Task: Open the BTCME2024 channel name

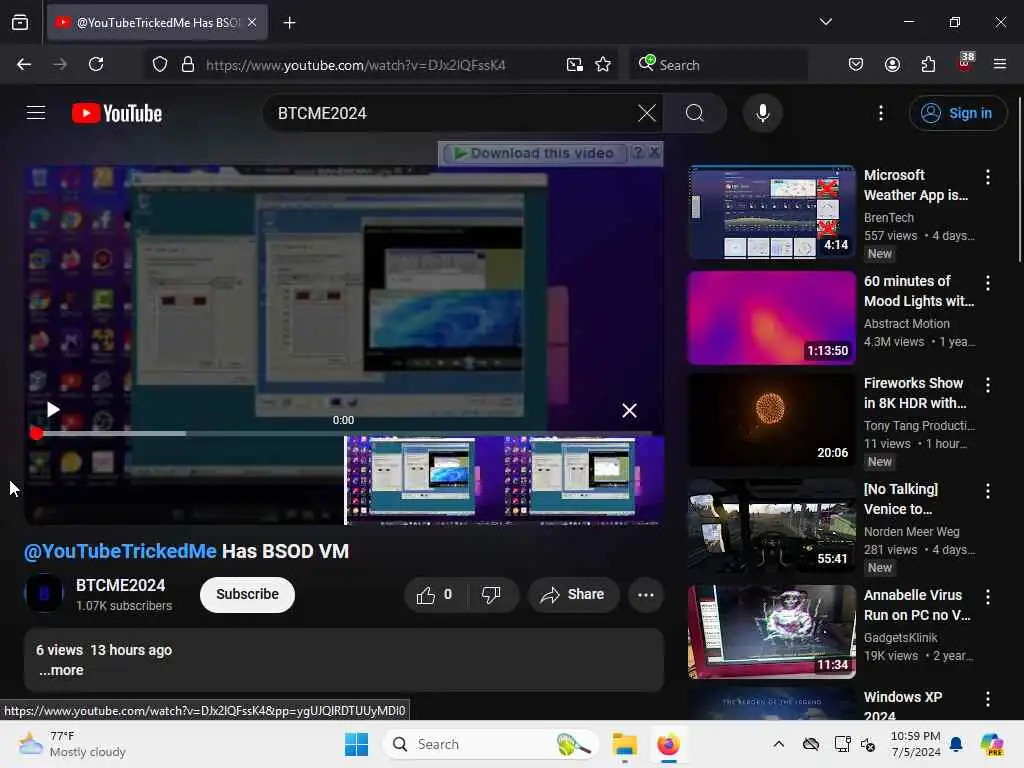Action: (x=121, y=585)
